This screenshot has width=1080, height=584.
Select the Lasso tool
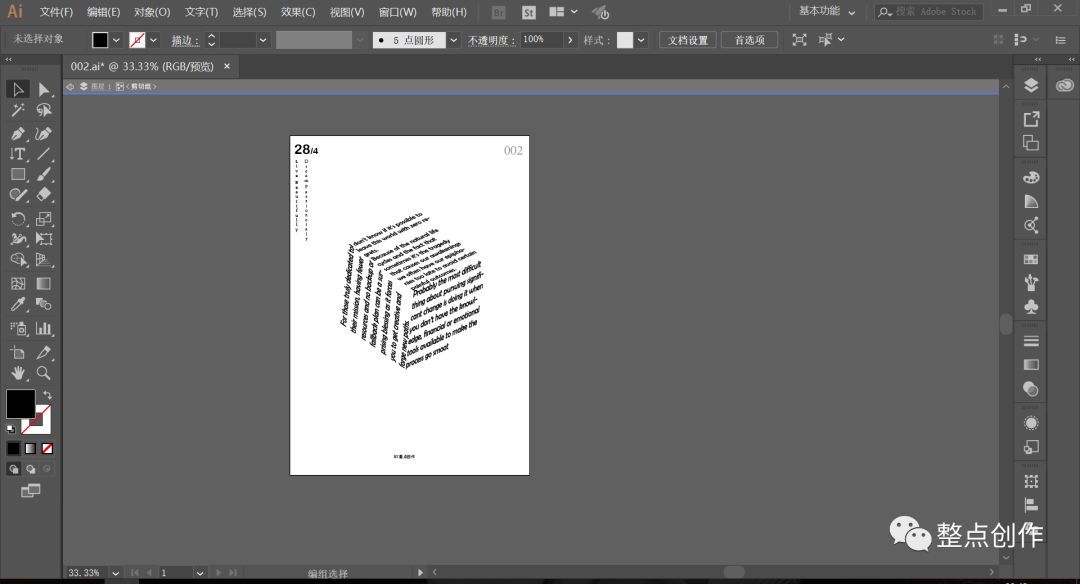click(x=44, y=110)
